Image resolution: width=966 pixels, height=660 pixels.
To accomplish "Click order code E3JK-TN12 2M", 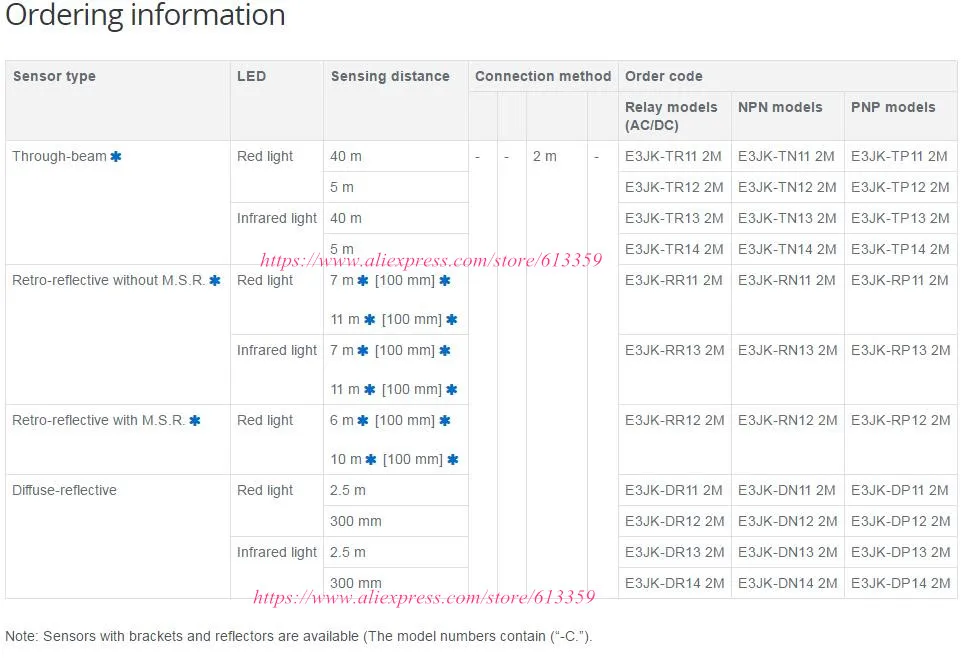I will pos(787,187).
